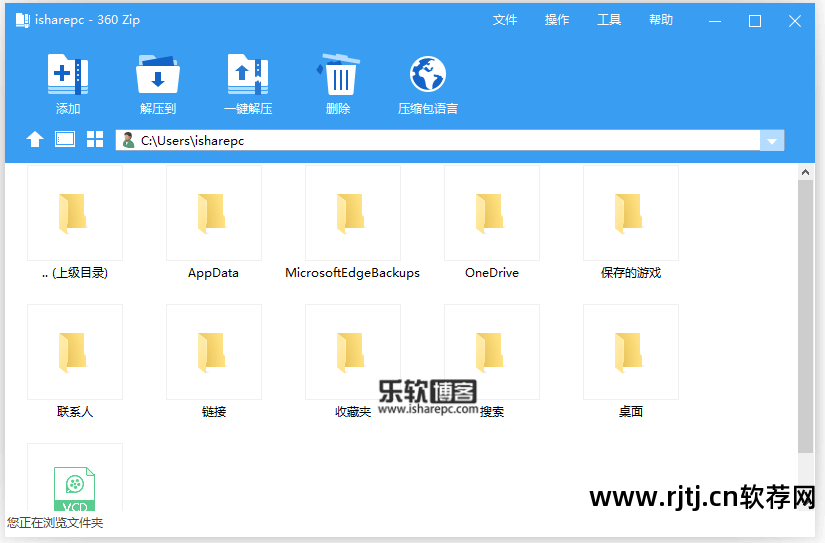Open the 操作 menu
The width and height of the screenshot is (825, 543).
557,20
